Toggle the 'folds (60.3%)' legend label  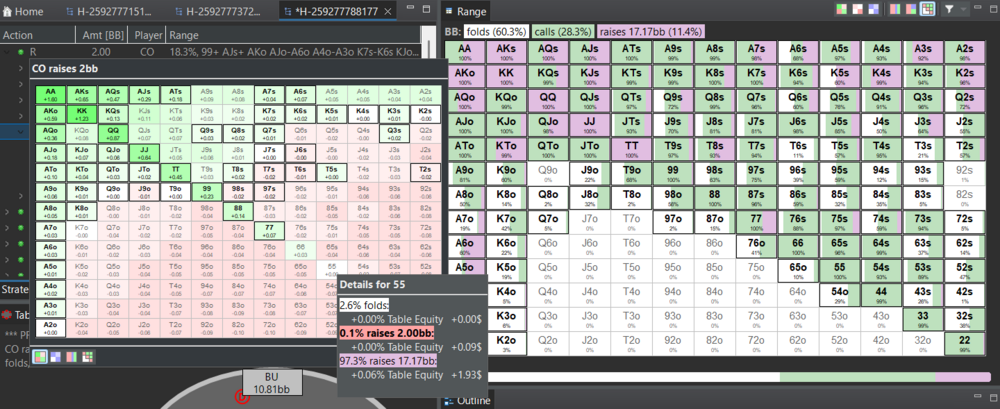(496, 33)
